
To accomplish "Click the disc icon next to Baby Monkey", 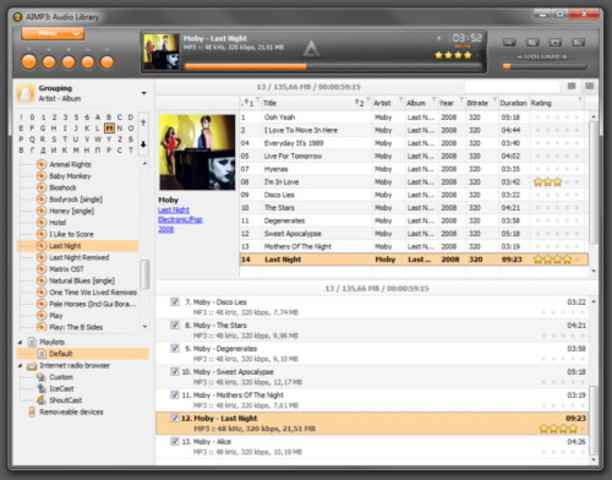I will [41, 176].
